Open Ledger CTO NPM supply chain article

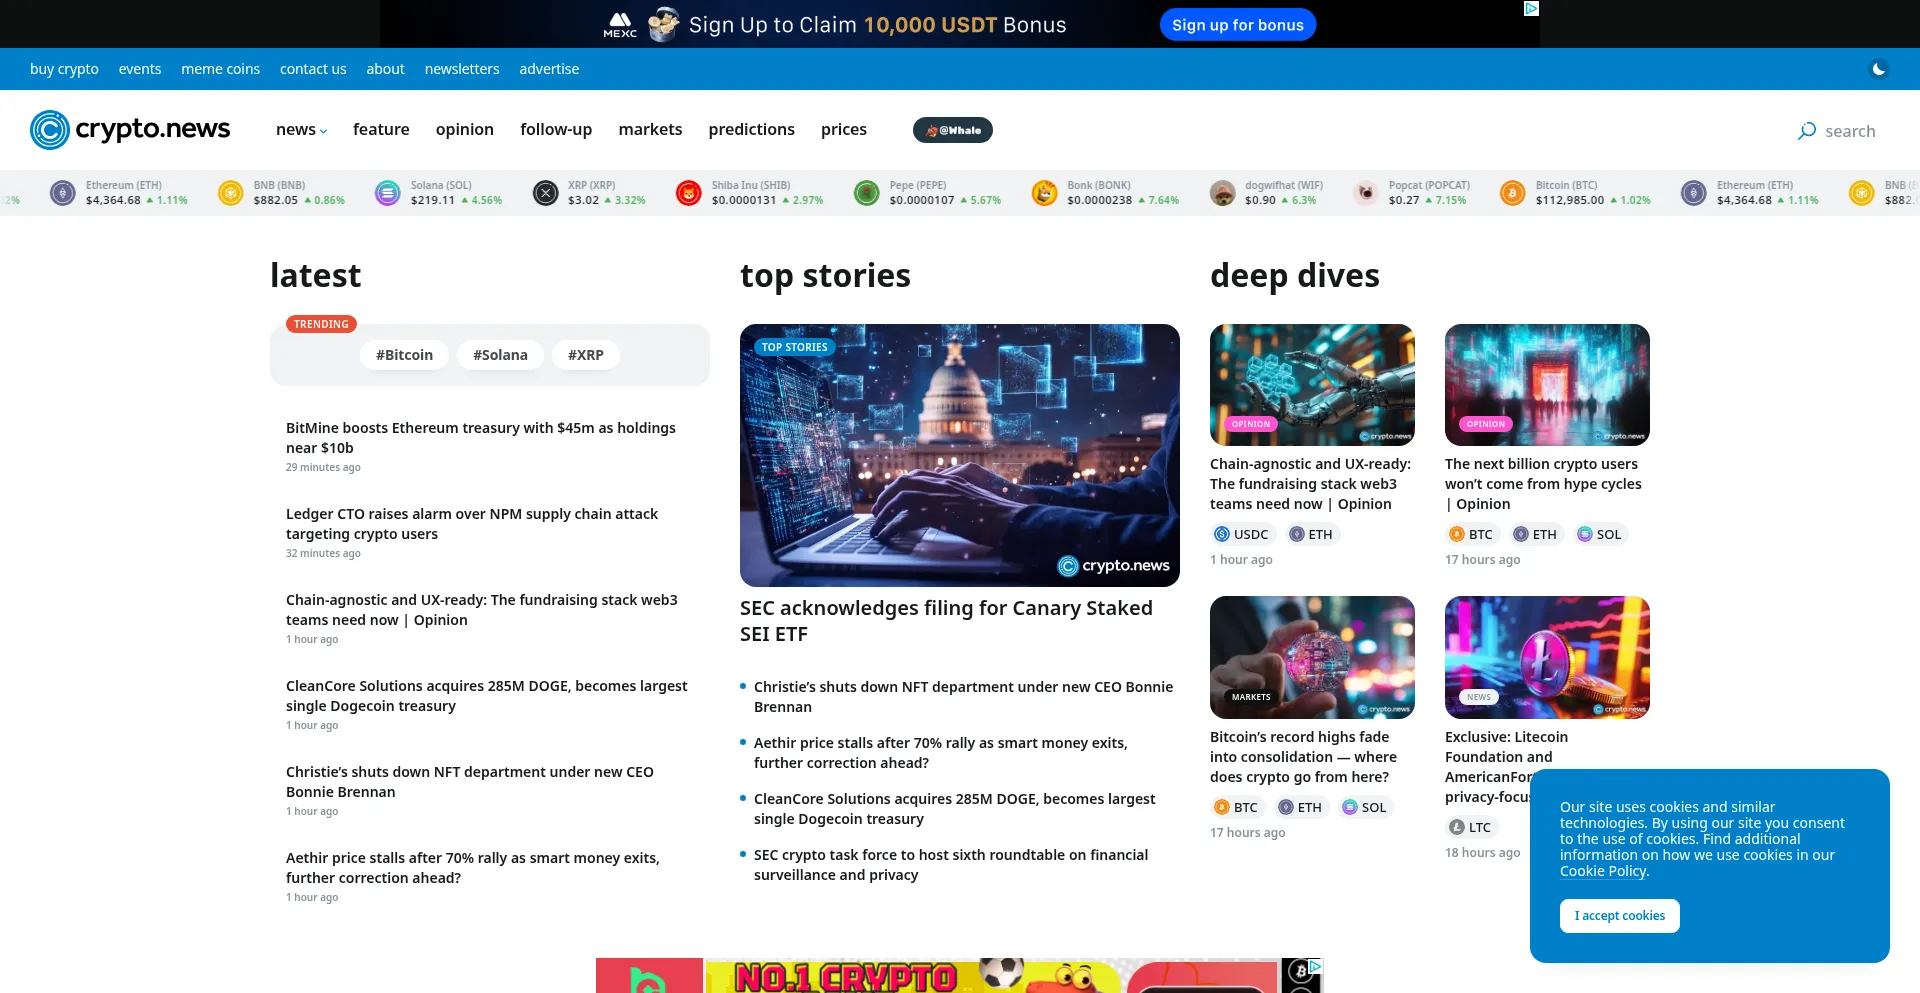click(472, 524)
